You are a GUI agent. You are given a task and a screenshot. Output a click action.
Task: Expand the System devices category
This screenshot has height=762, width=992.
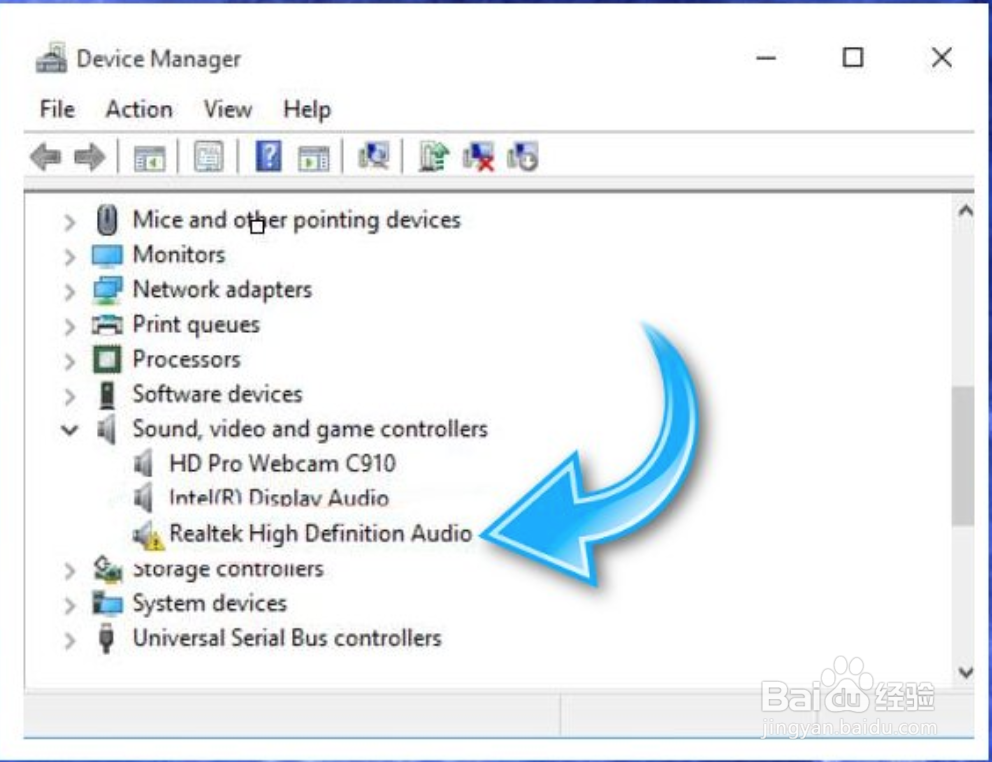(70, 605)
